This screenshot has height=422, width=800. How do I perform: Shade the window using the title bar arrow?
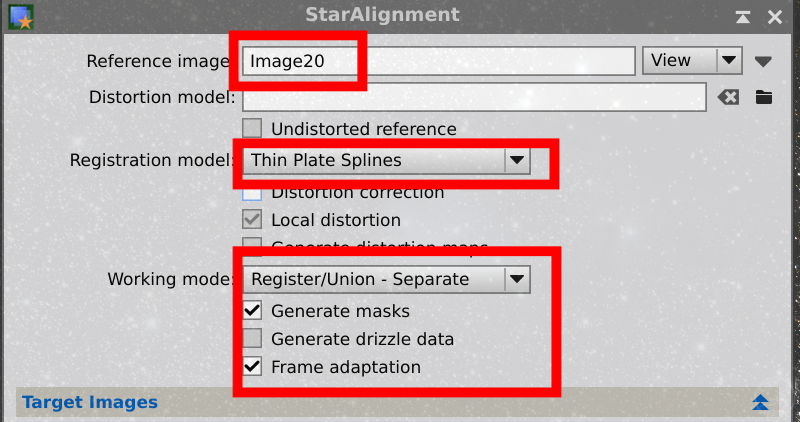coord(743,17)
